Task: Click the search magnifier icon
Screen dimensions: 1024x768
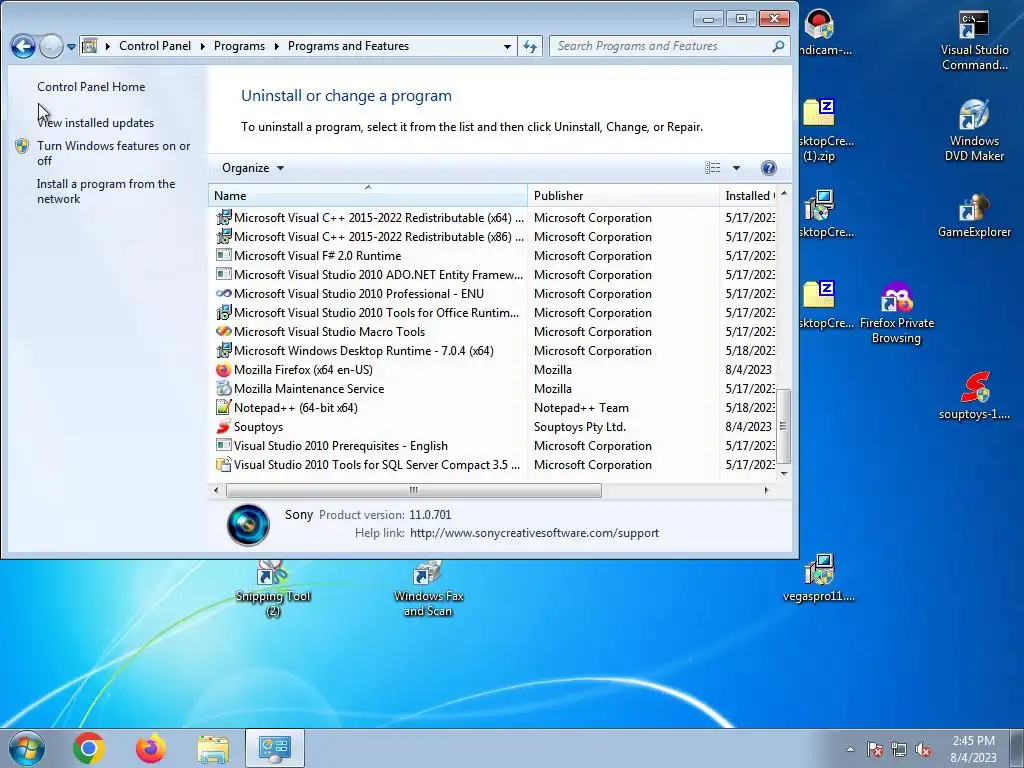Action: click(778, 46)
